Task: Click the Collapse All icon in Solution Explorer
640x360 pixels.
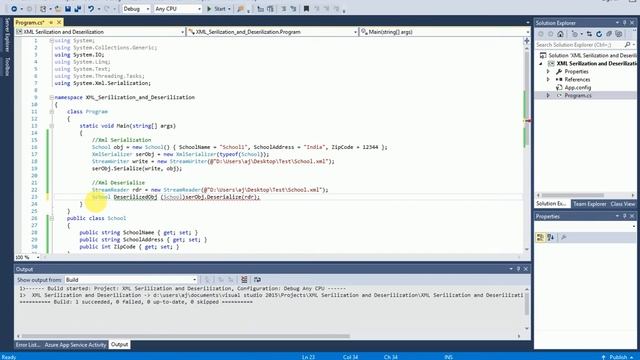Action: tap(609, 34)
